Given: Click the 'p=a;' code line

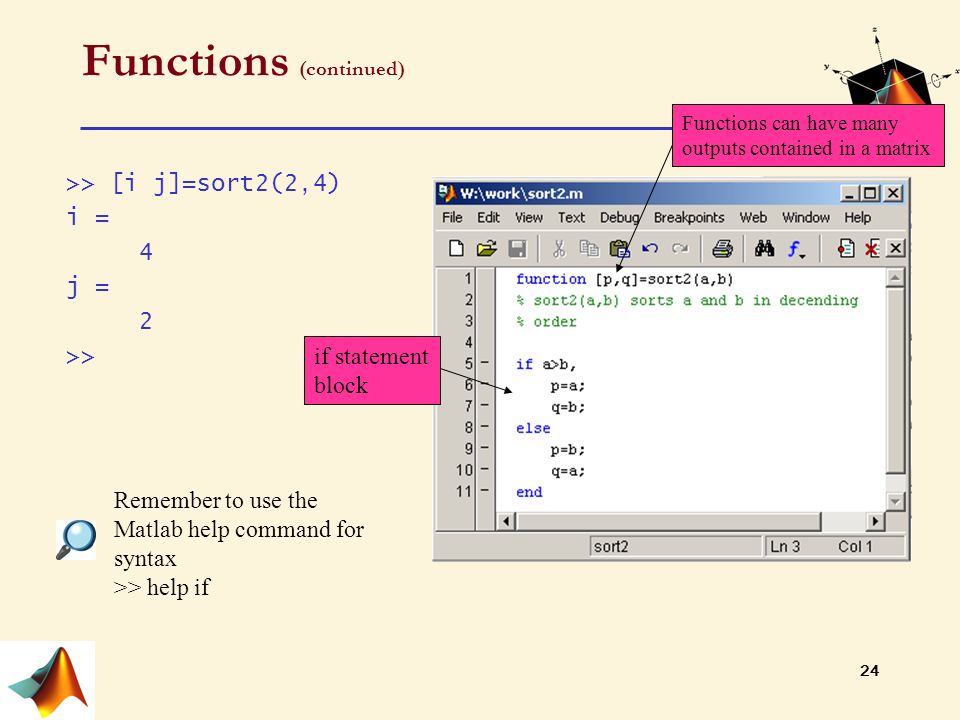Looking at the screenshot, I should coord(568,386).
